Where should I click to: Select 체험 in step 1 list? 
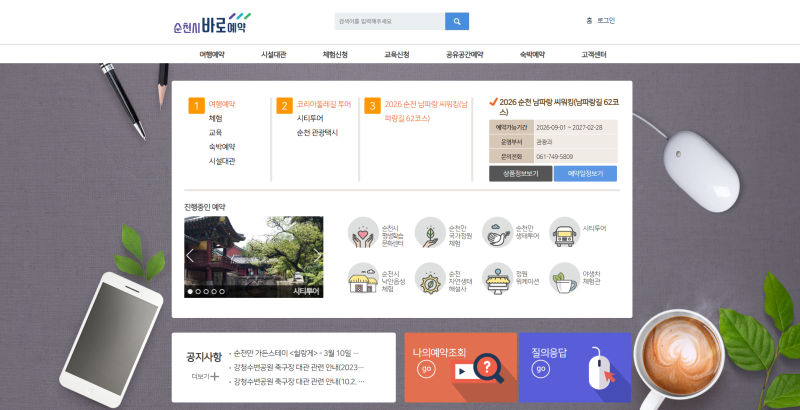tap(215, 118)
